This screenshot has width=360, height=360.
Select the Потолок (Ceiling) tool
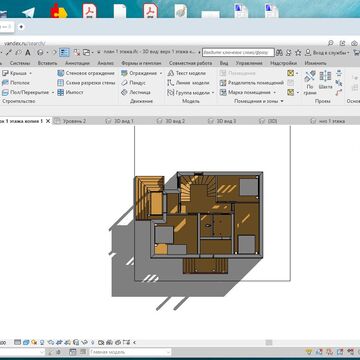coord(16,83)
